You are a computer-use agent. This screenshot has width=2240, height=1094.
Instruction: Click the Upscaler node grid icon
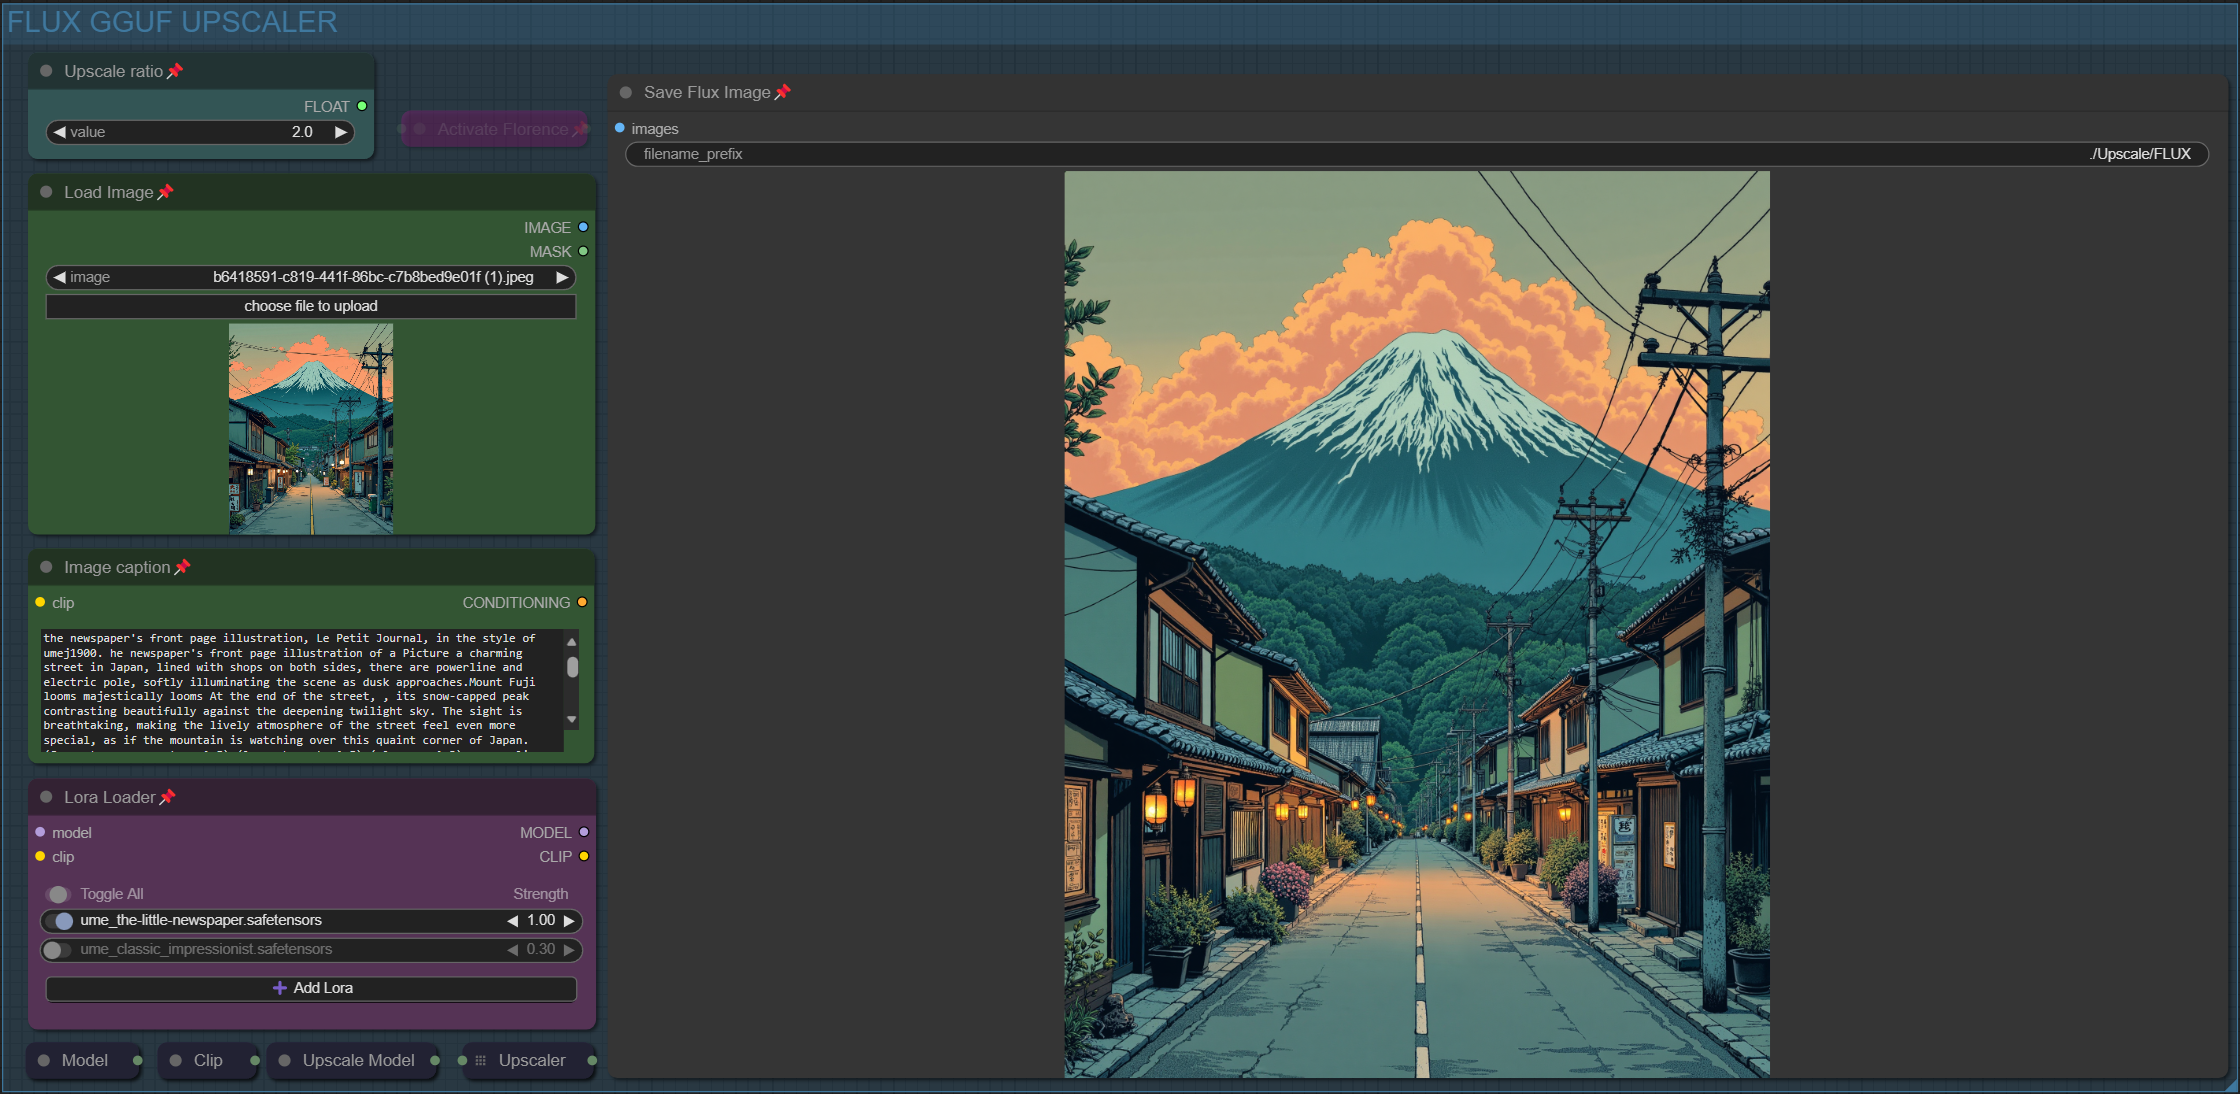(x=481, y=1060)
